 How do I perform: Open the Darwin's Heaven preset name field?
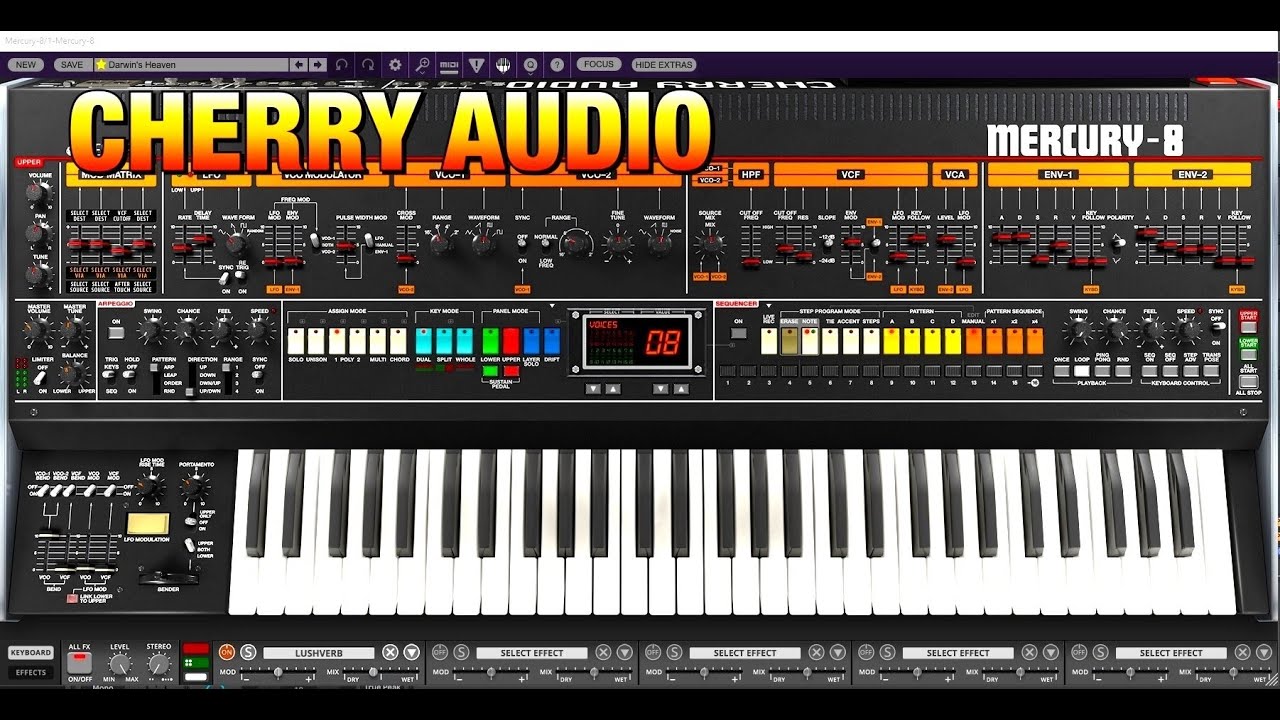click(190, 65)
